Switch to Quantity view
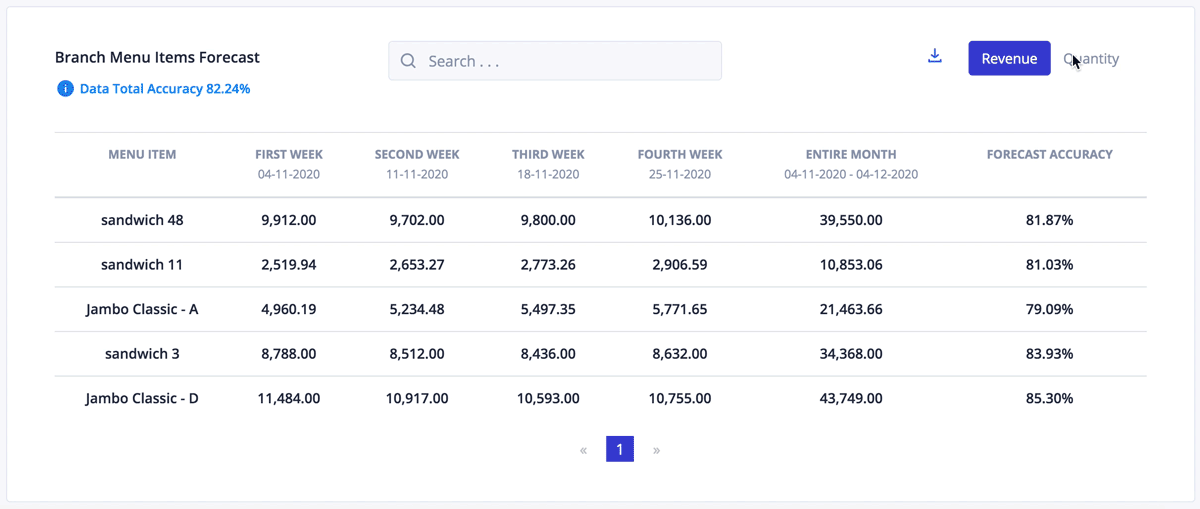This screenshot has width=1200, height=509. click(x=1091, y=59)
